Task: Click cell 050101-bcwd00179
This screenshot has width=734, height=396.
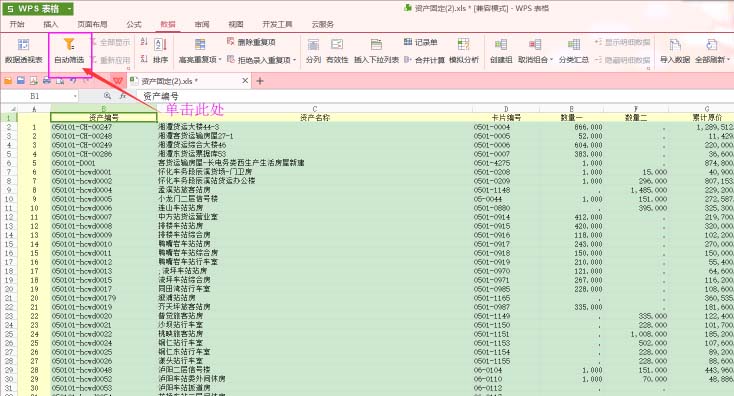Action: [104, 298]
